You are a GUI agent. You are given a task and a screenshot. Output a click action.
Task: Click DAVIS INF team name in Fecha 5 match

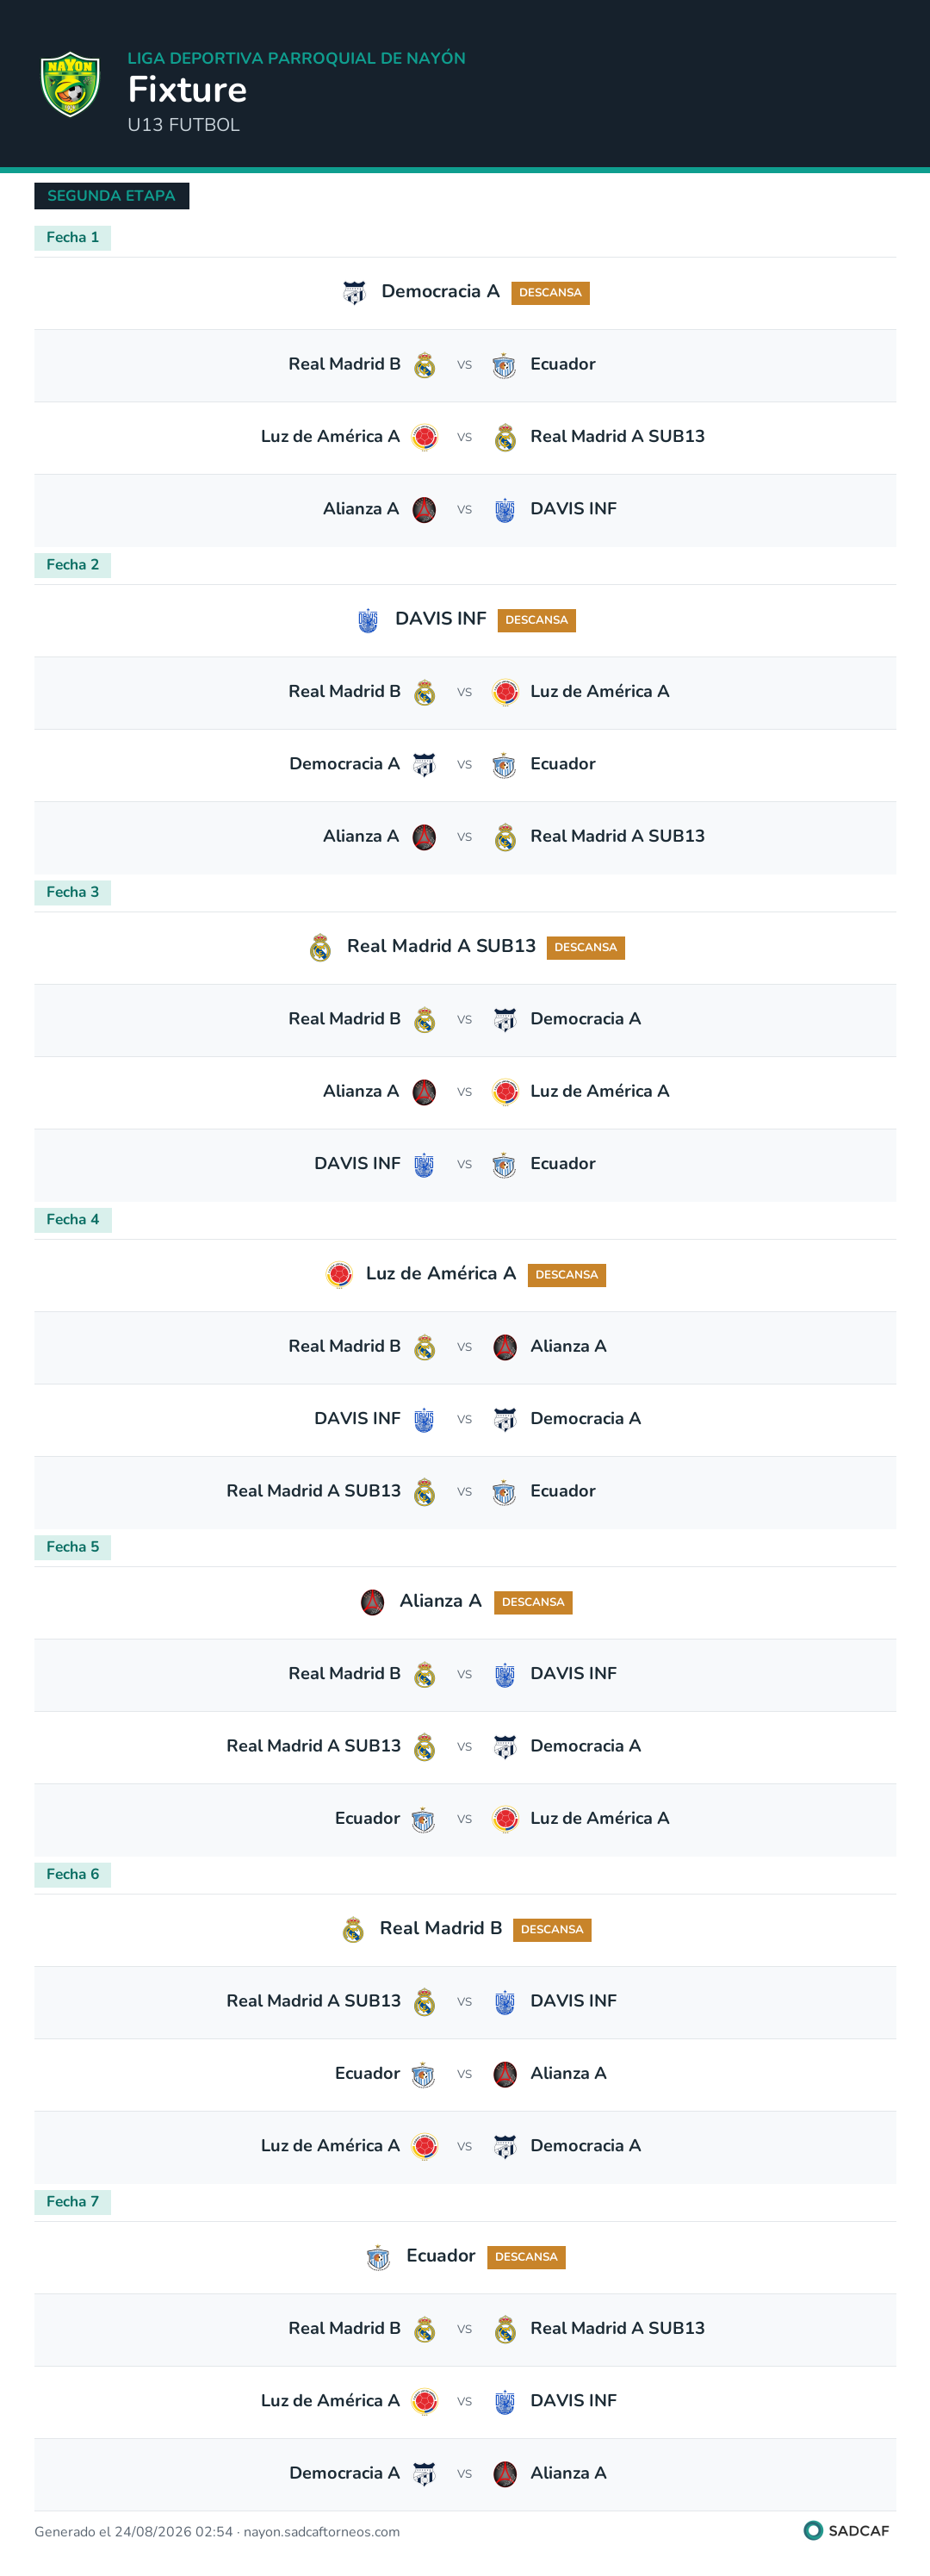click(x=573, y=1673)
